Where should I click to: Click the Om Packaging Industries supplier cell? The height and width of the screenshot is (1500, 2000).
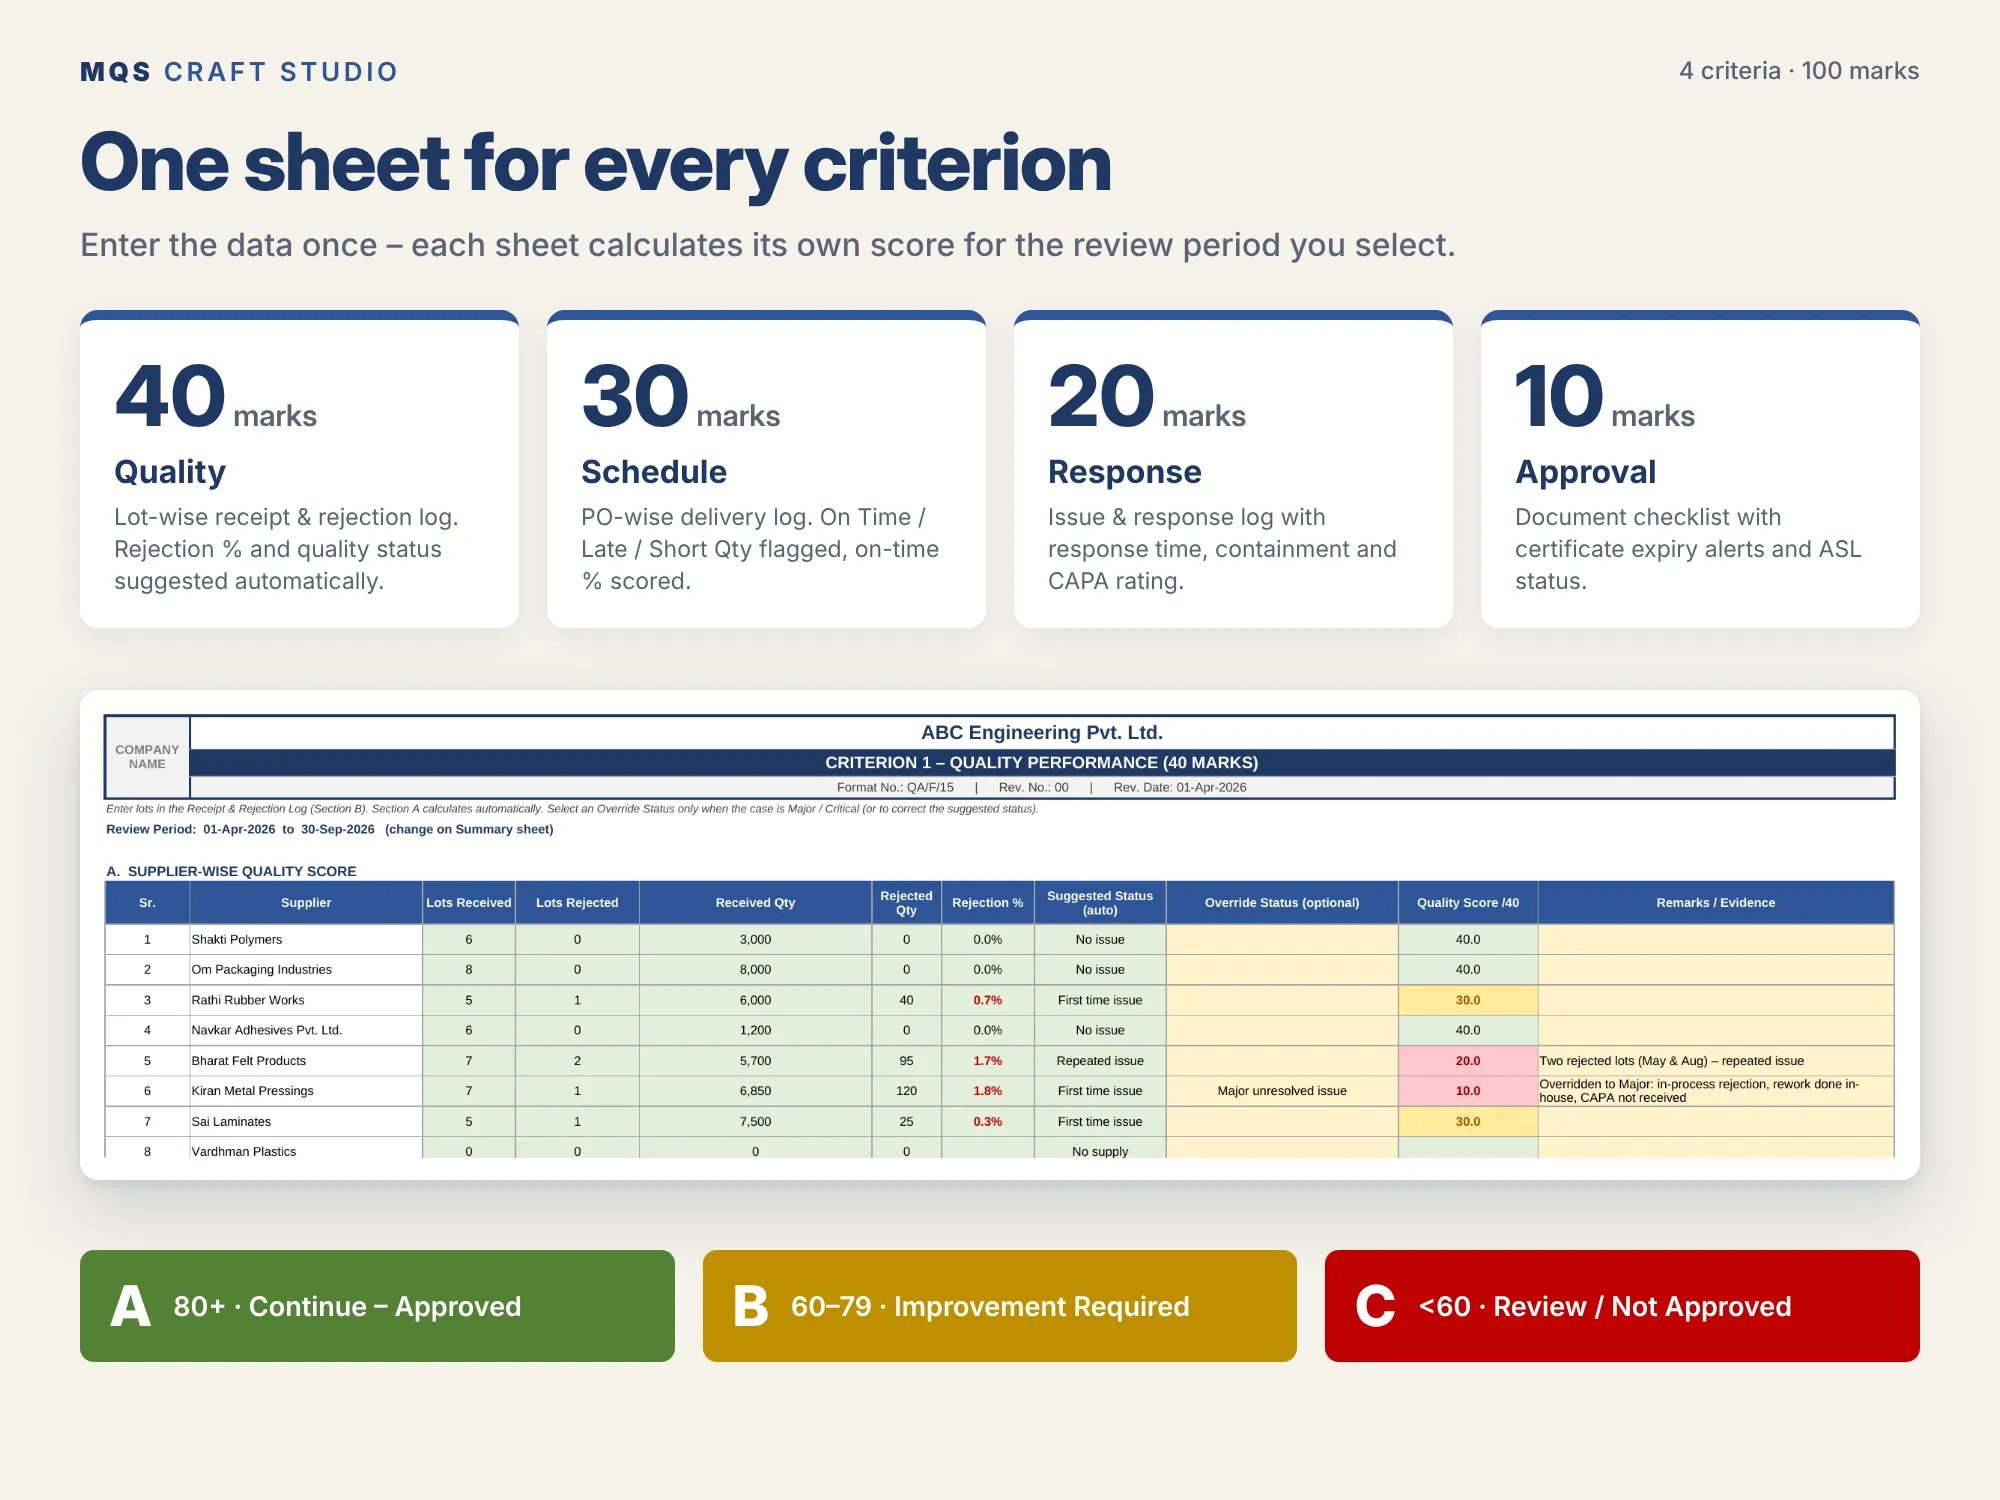point(305,970)
